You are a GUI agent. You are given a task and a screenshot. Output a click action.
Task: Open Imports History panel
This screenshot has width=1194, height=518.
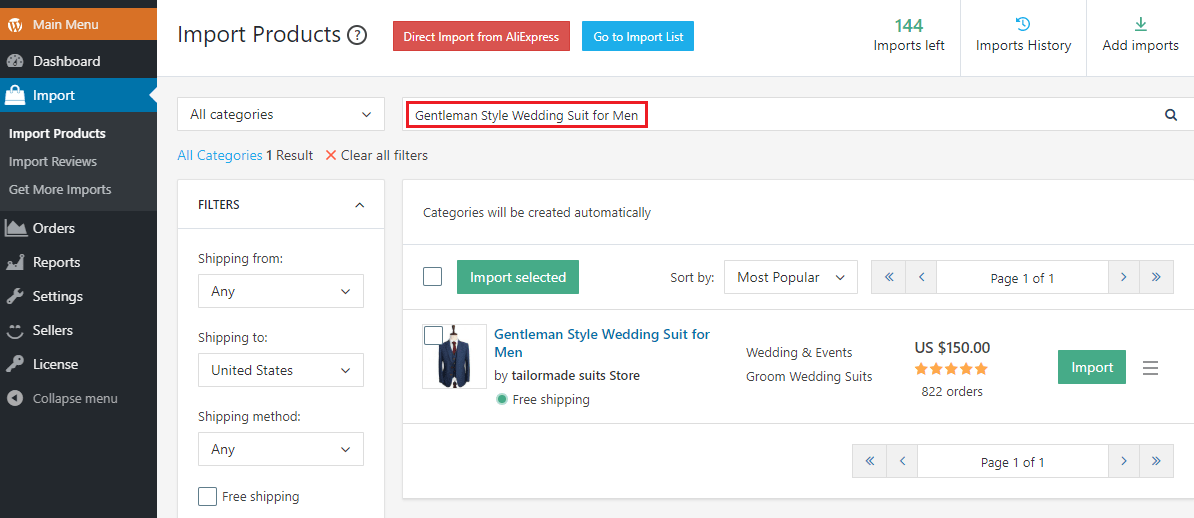coord(1023,37)
